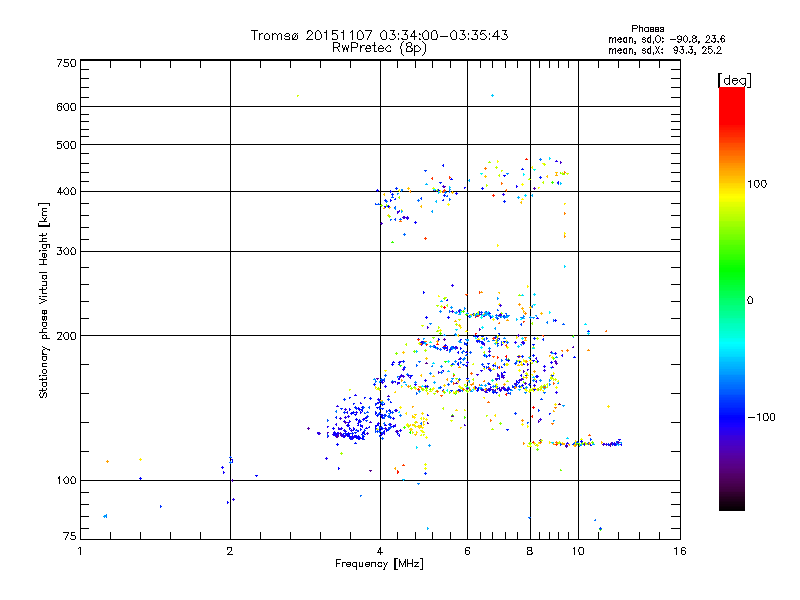Click the y-axis tick label '200'
Screen dimensions: 800x600
point(67,336)
